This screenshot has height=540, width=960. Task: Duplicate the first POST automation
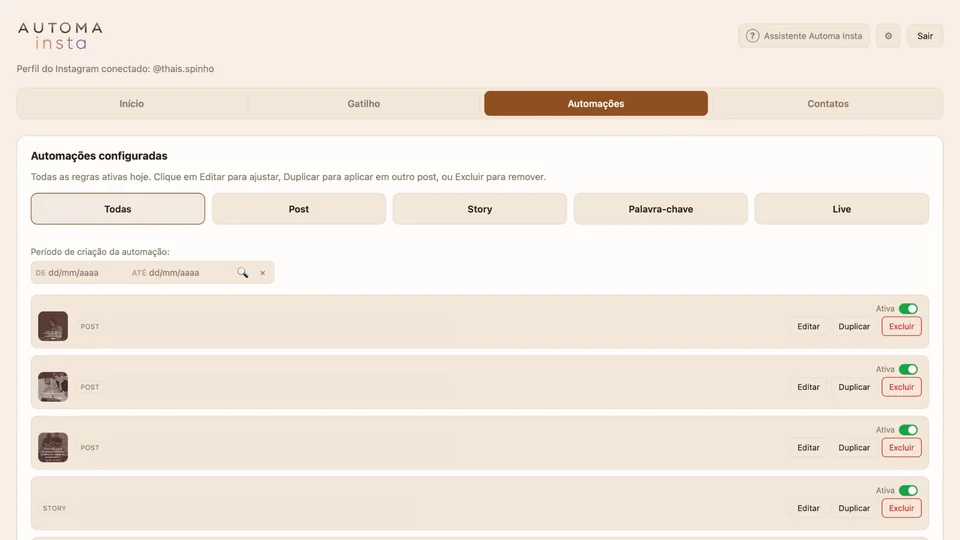pos(854,326)
